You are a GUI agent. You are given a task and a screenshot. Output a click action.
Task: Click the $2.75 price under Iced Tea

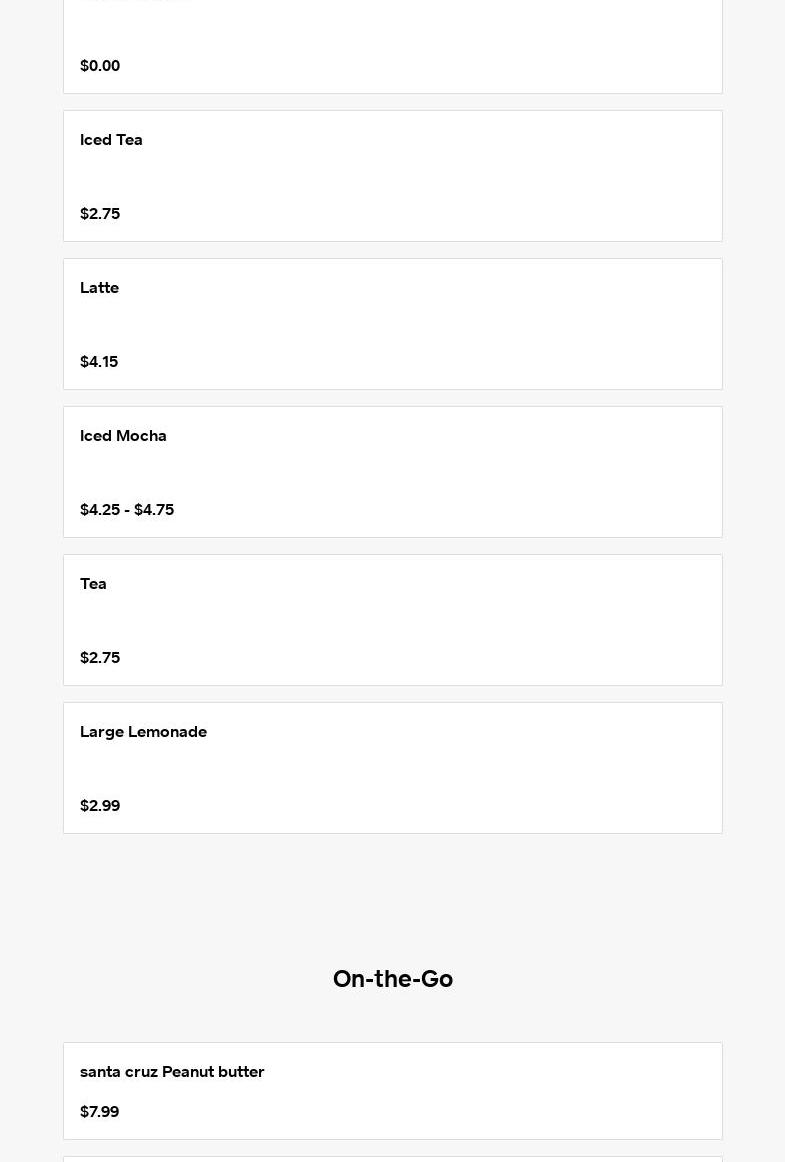(x=100, y=214)
